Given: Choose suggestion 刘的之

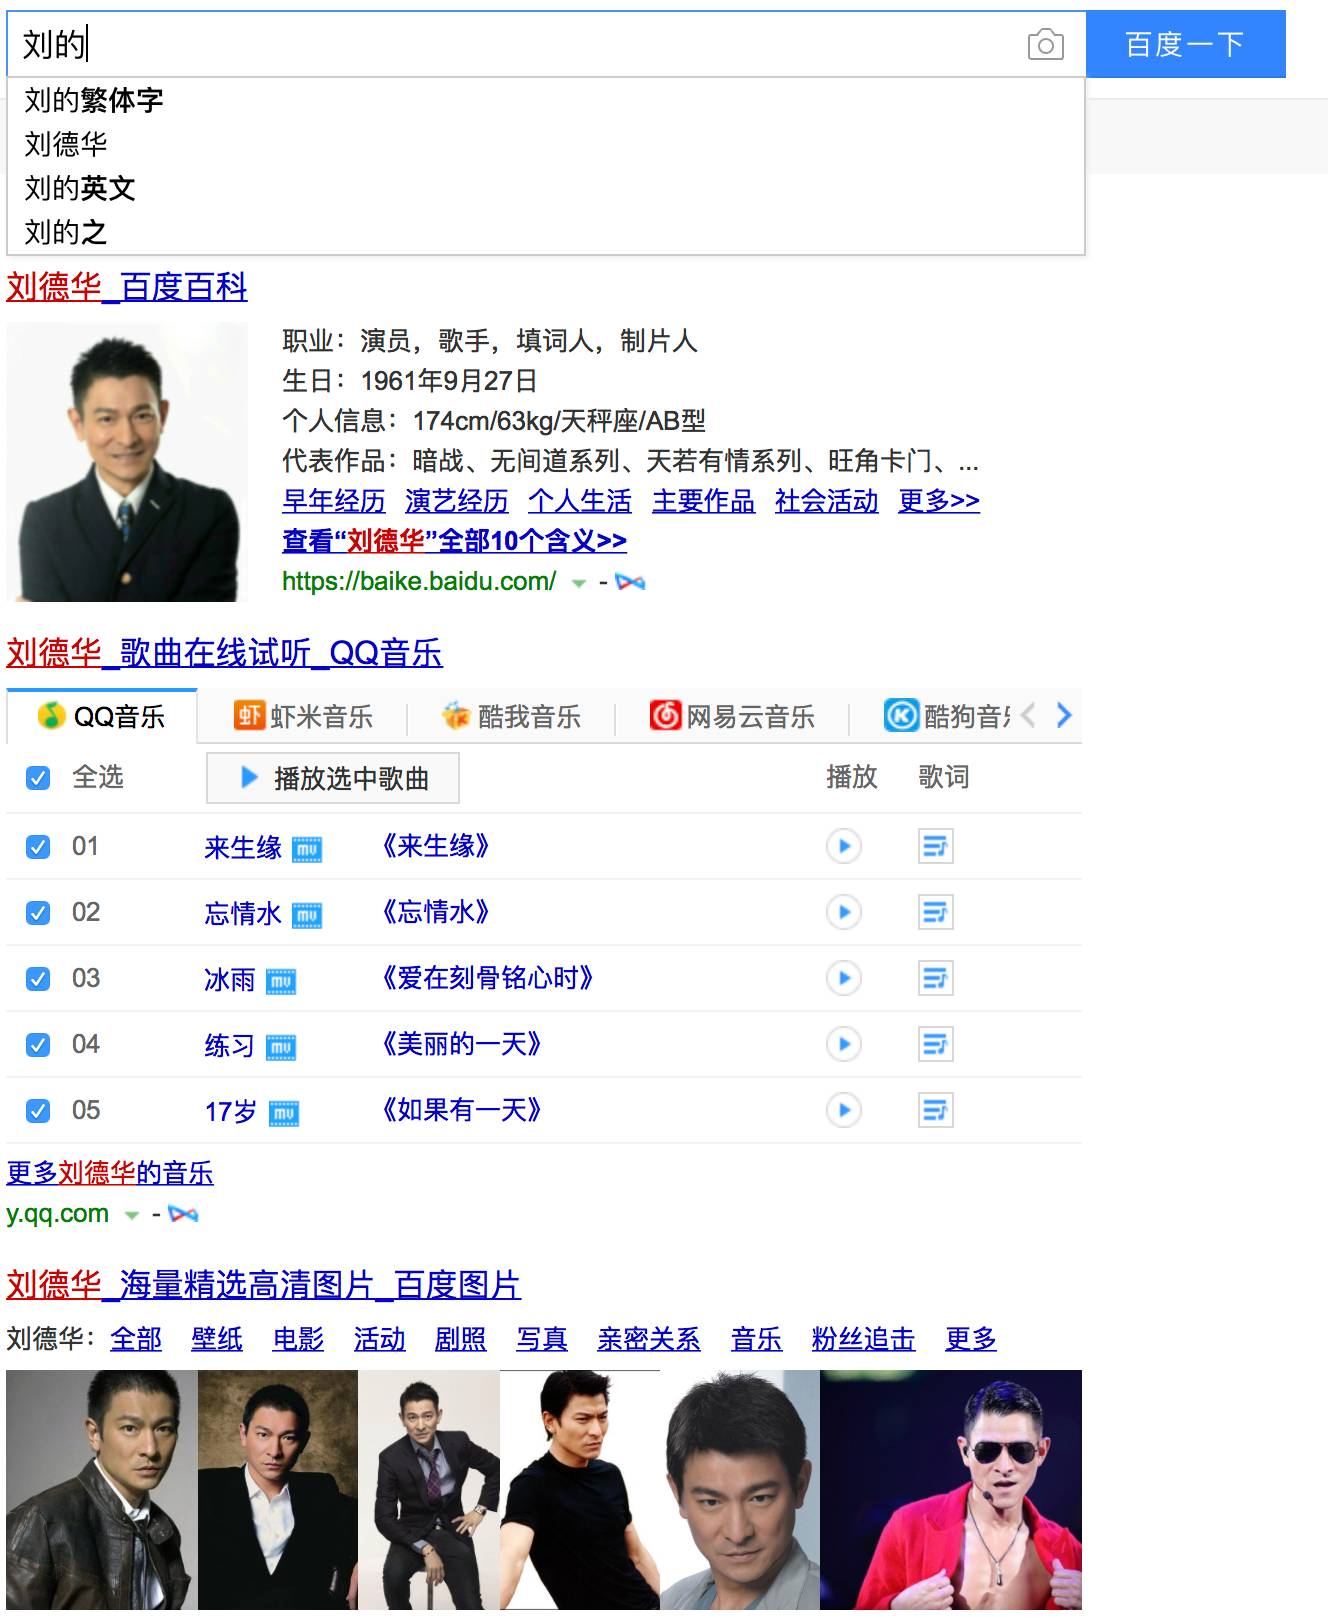Looking at the screenshot, I should (545, 232).
